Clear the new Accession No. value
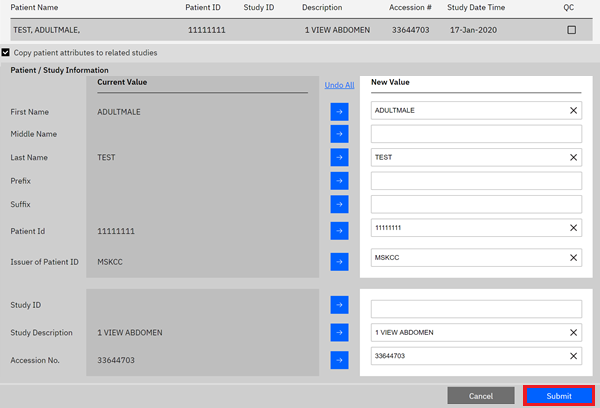The width and height of the screenshot is (600, 408). (x=573, y=356)
